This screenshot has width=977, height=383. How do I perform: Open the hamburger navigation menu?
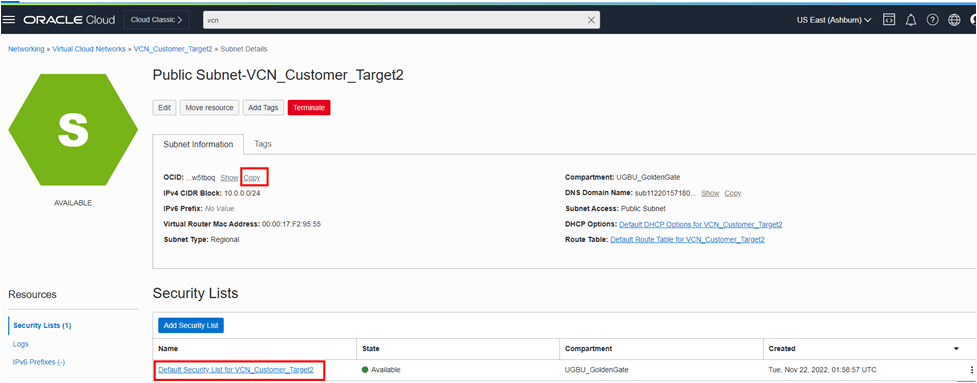(9, 20)
